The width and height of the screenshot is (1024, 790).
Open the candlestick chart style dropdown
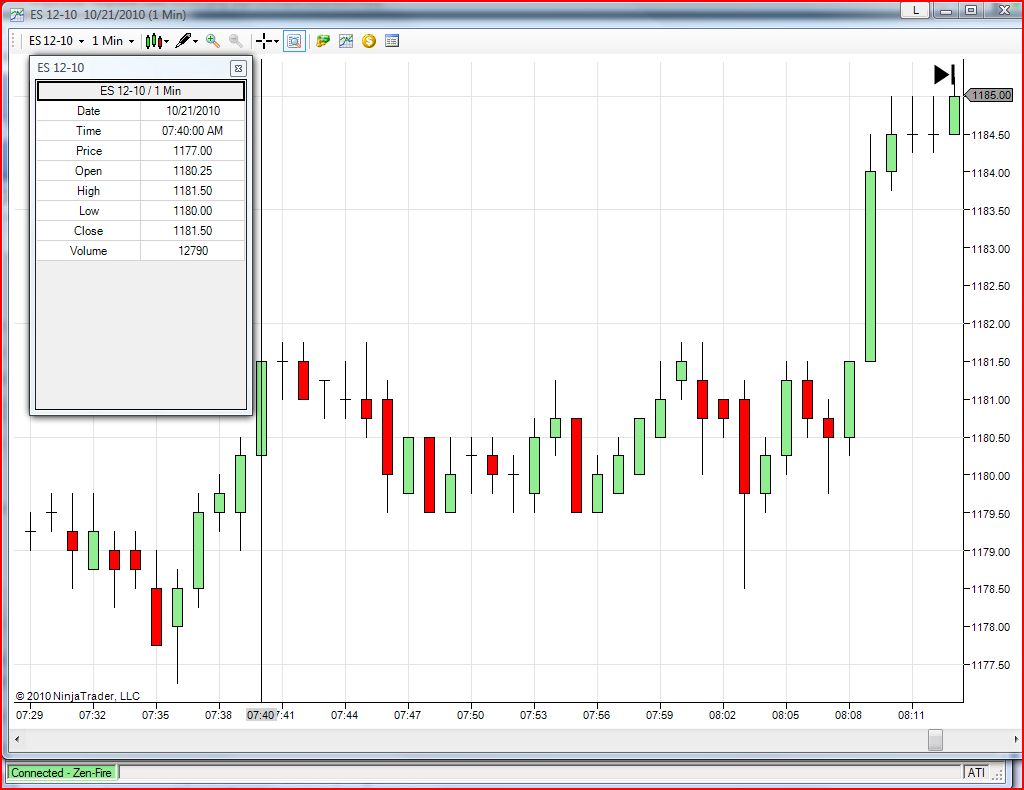pos(157,41)
